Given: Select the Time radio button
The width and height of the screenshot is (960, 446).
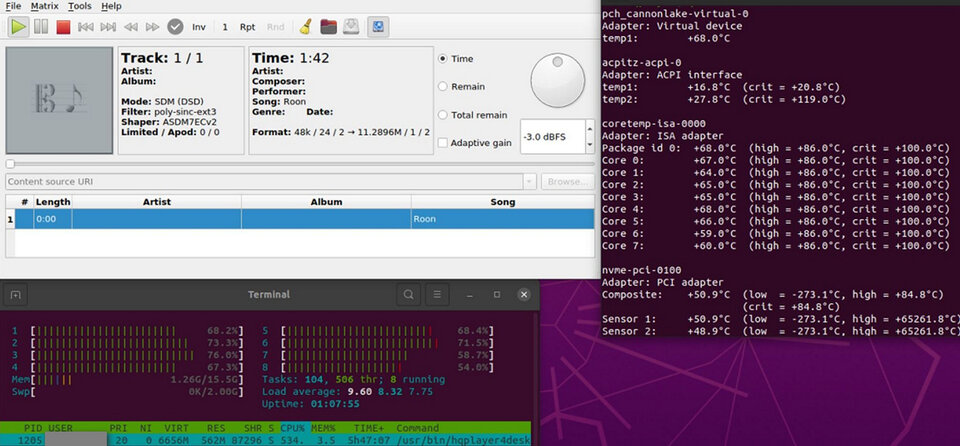Looking at the screenshot, I should pyautogui.click(x=443, y=59).
